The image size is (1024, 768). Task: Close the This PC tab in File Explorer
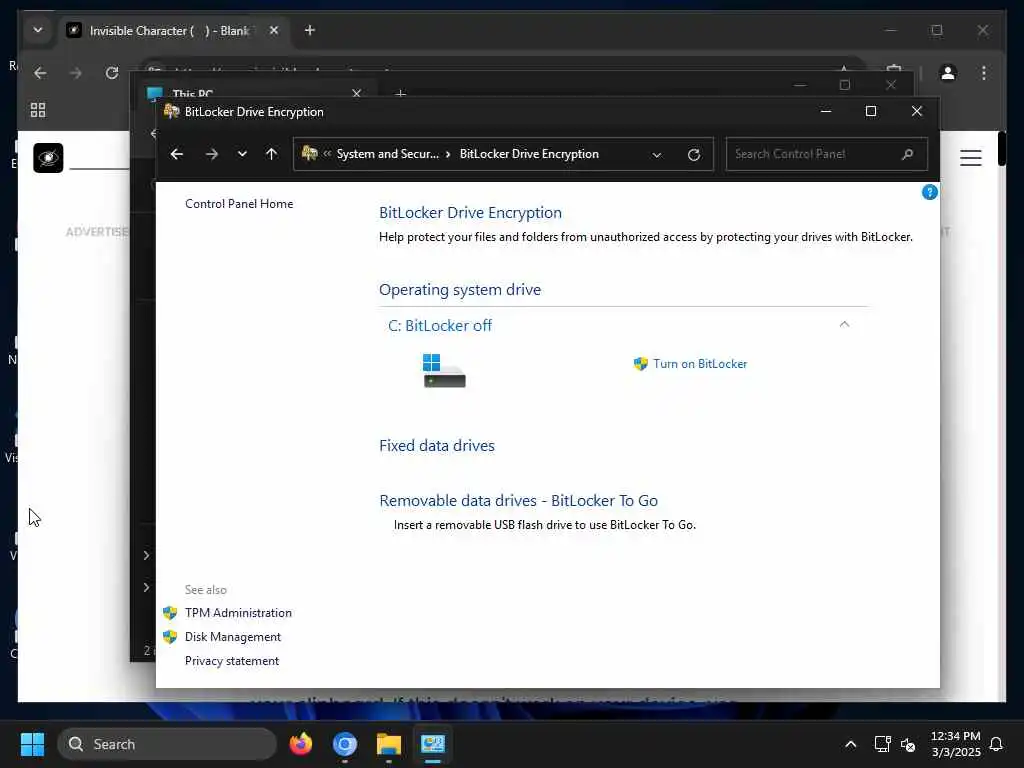(x=357, y=93)
